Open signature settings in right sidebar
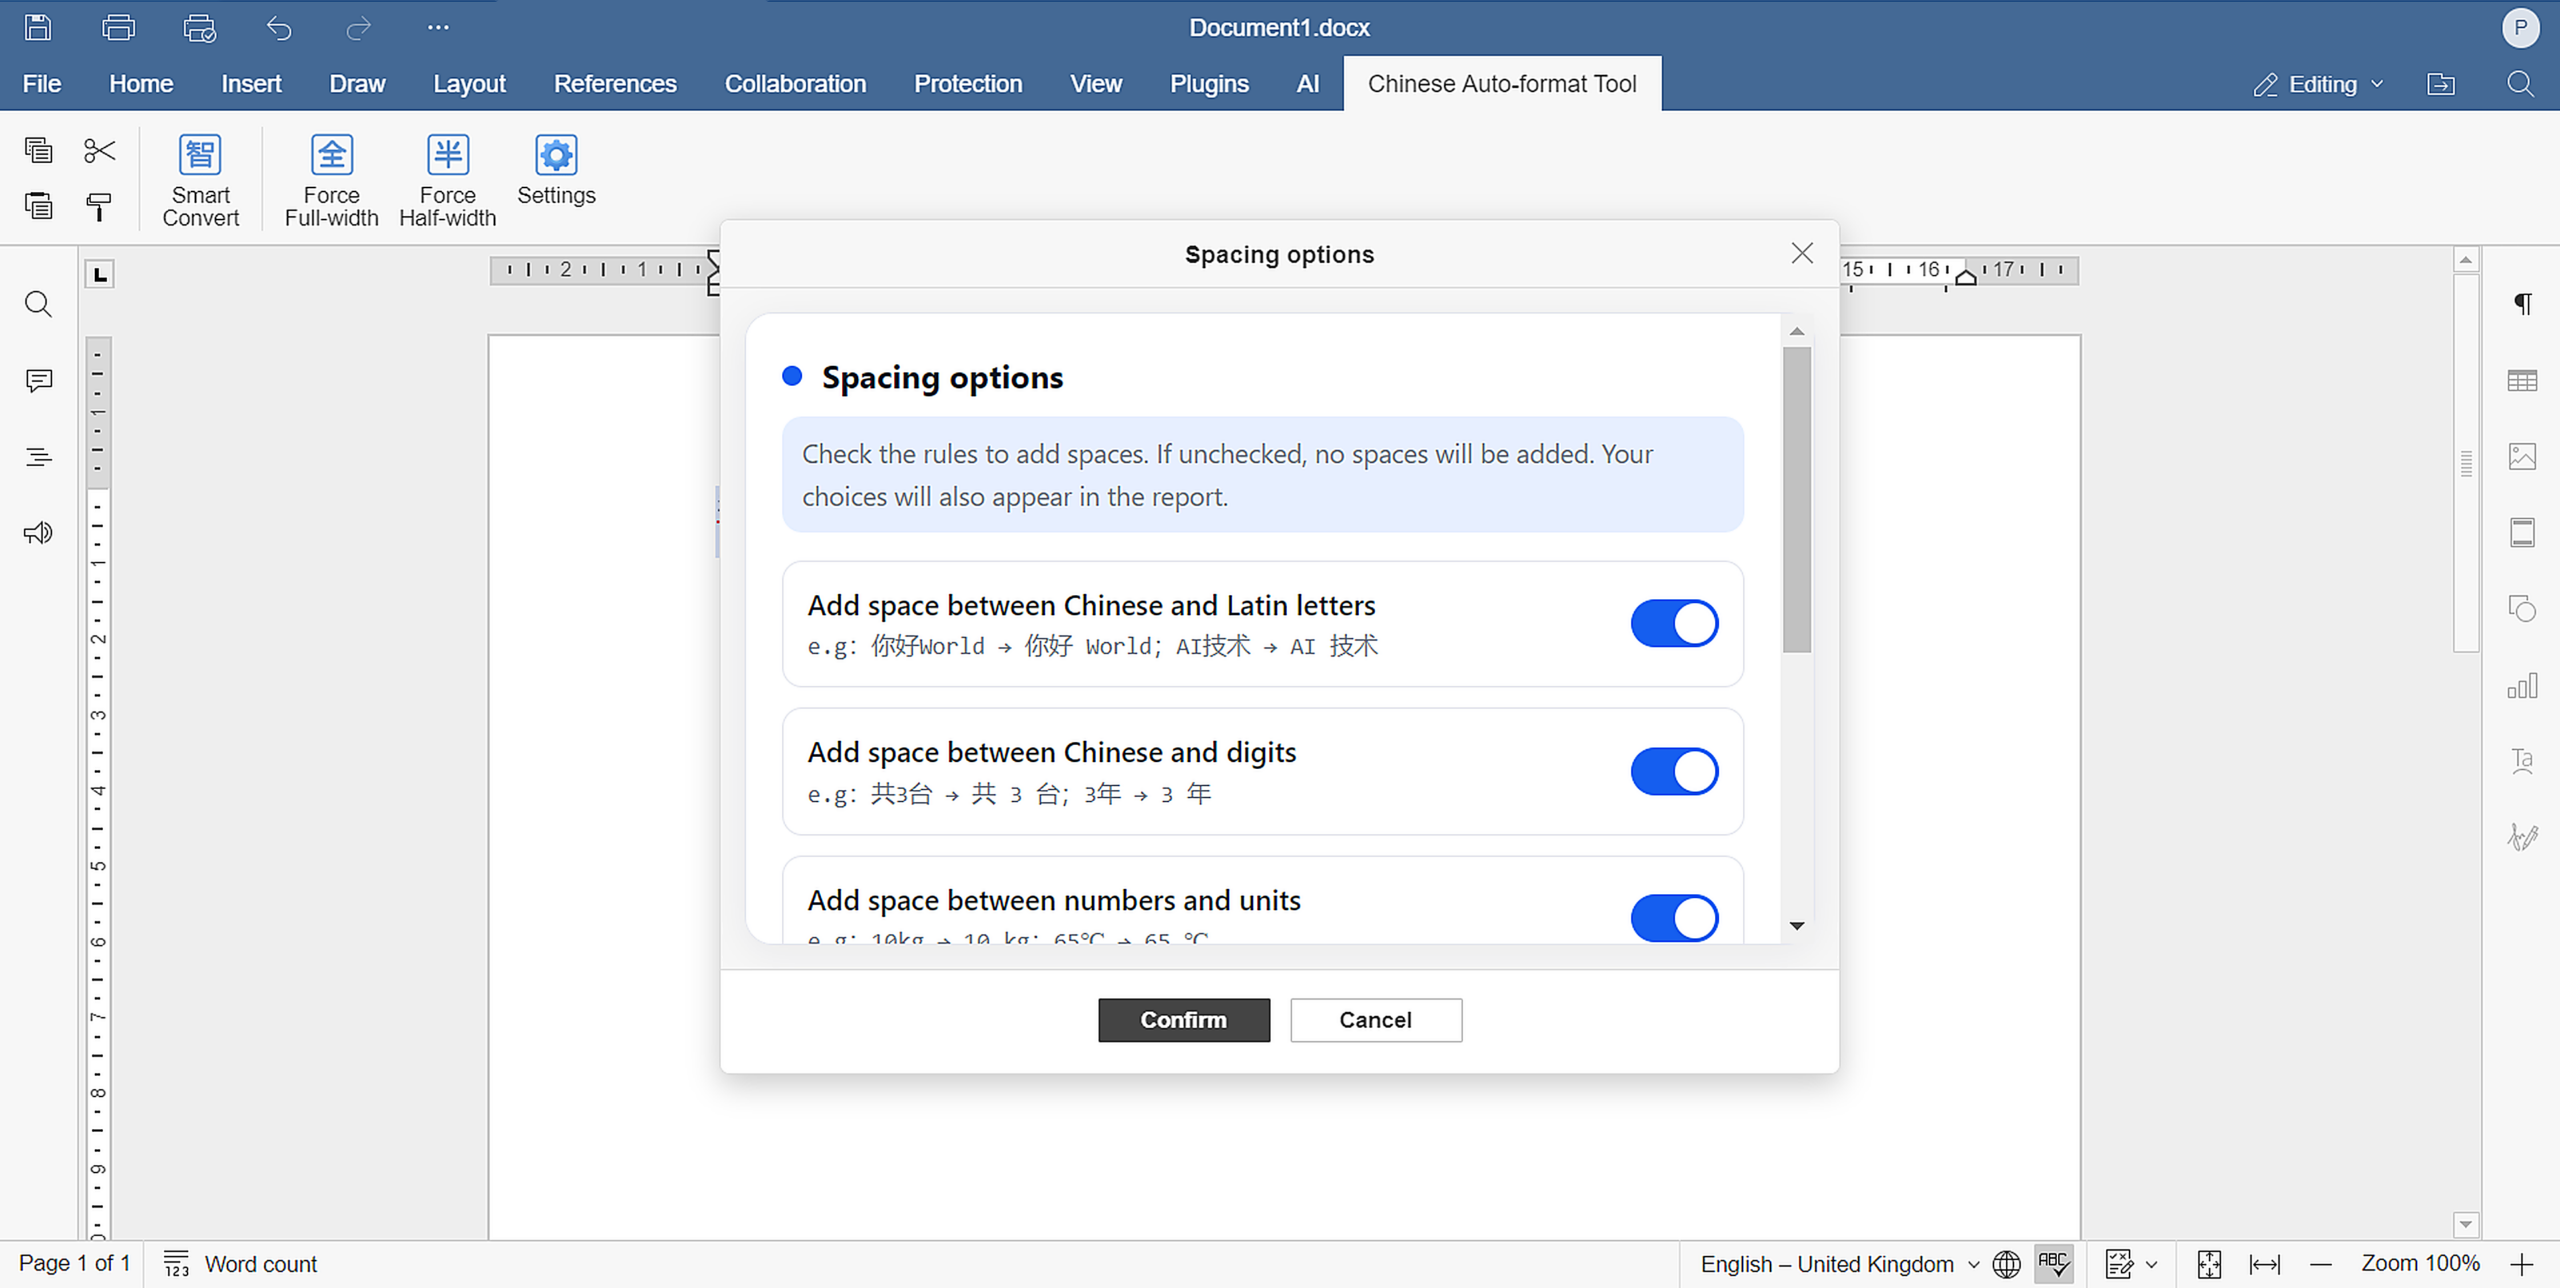This screenshot has height=1288, width=2560. [x=2522, y=838]
